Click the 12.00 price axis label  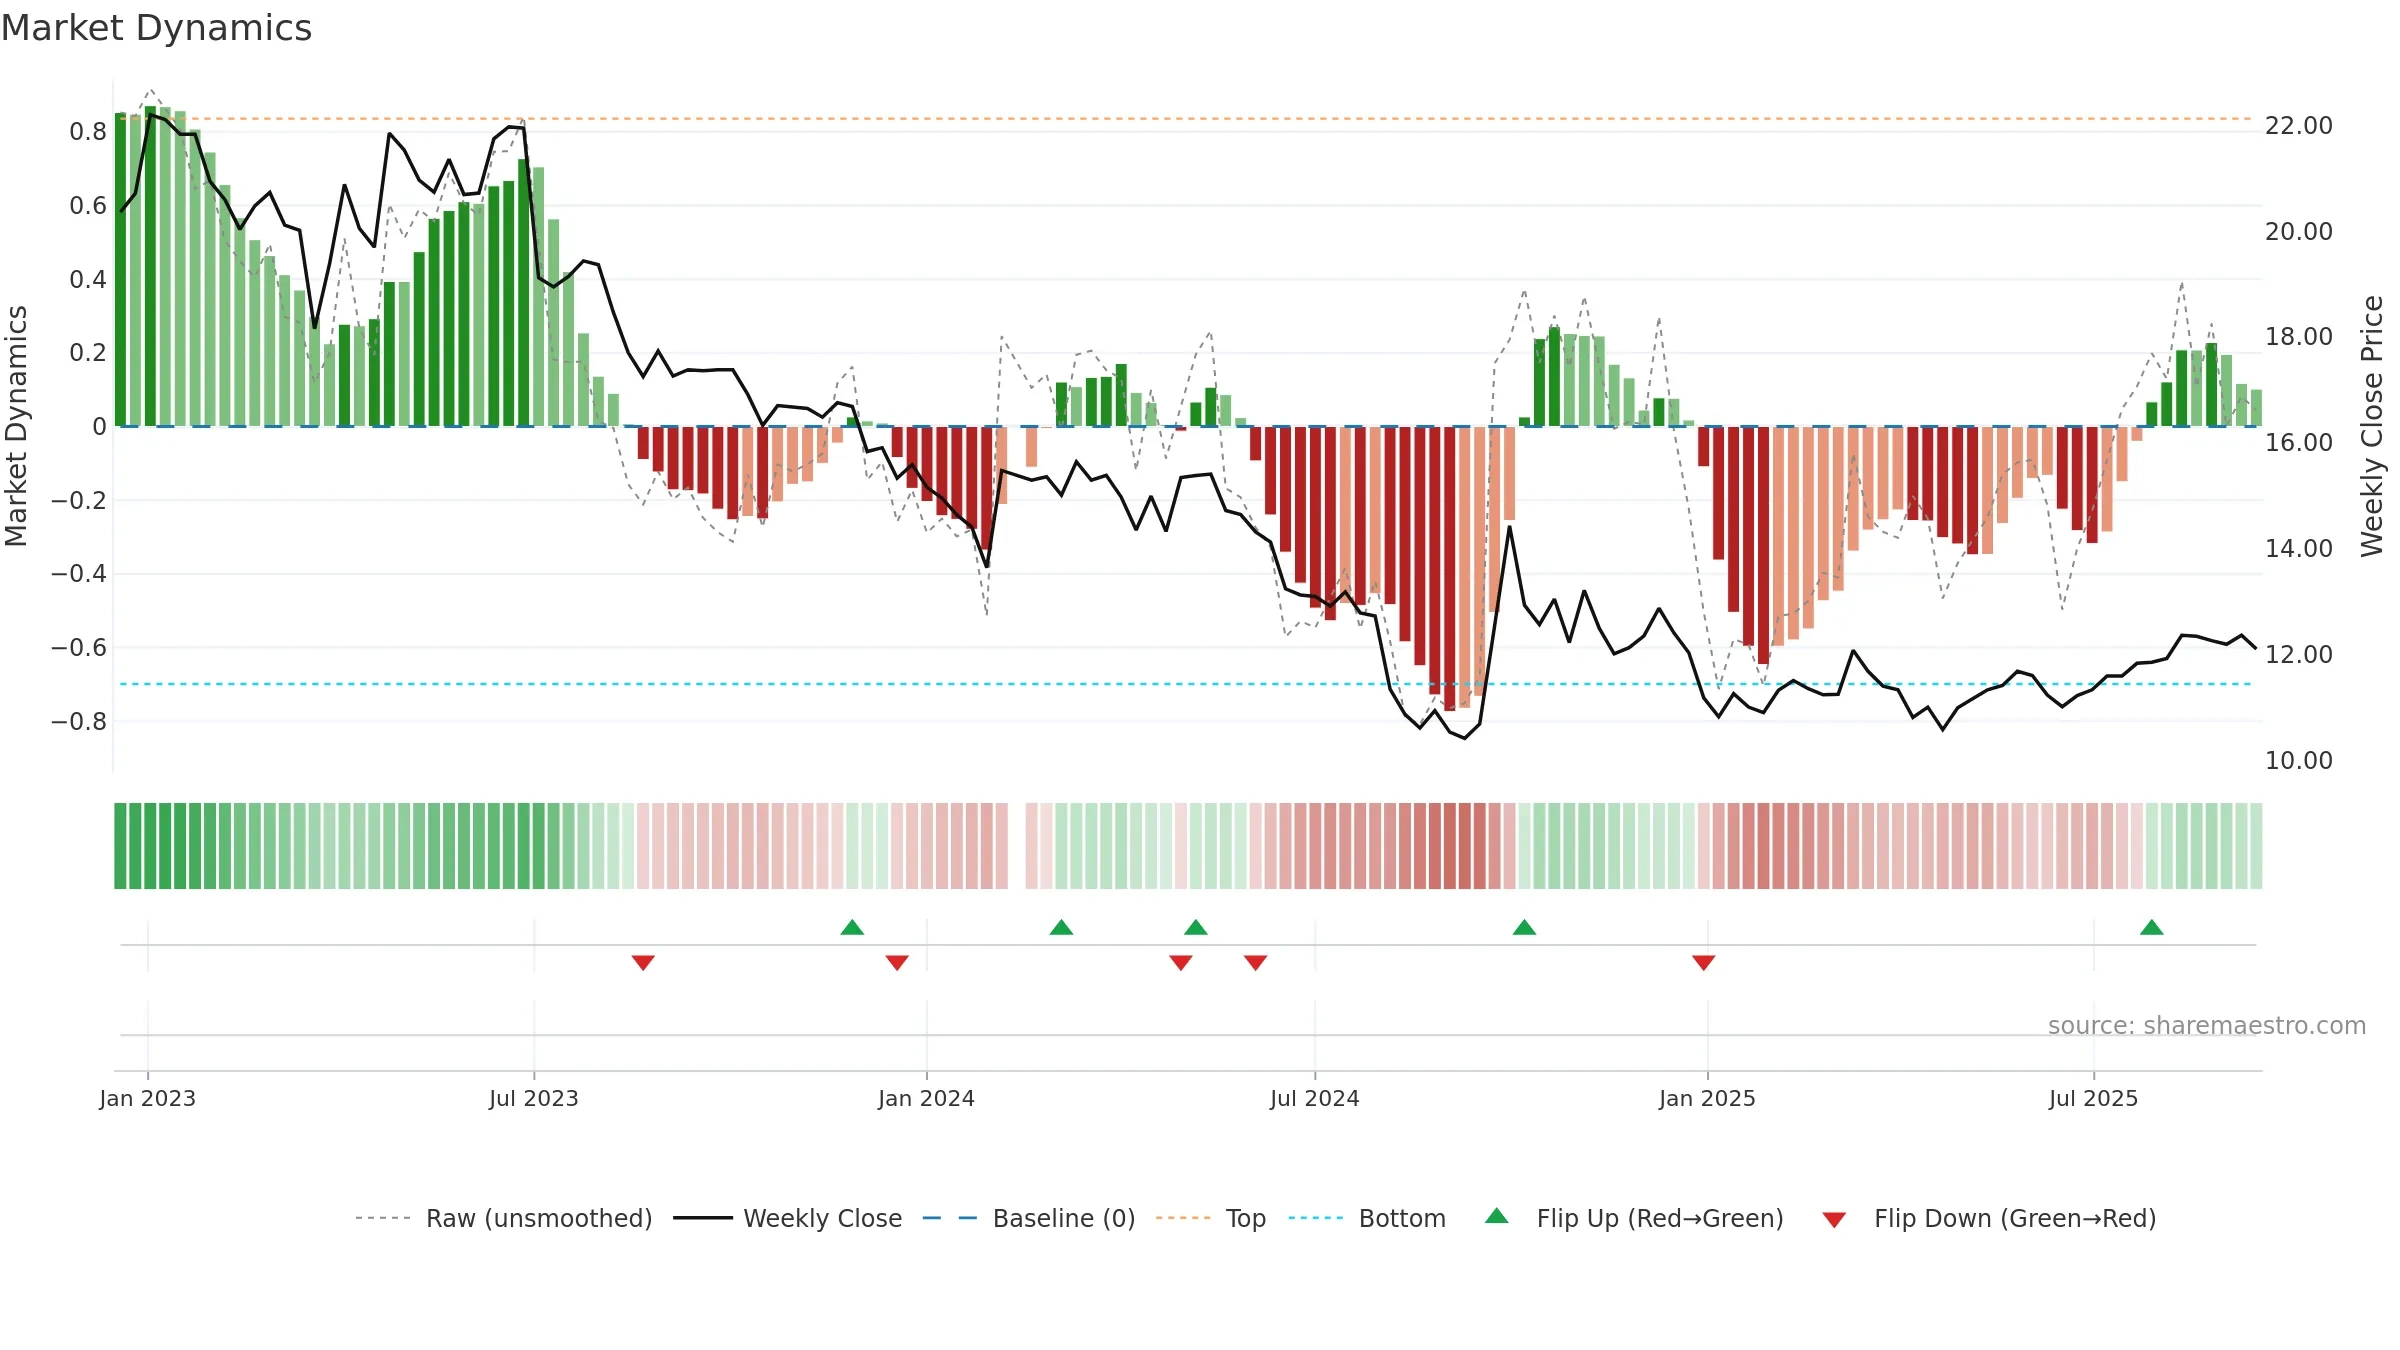click(x=2299, y=655)
